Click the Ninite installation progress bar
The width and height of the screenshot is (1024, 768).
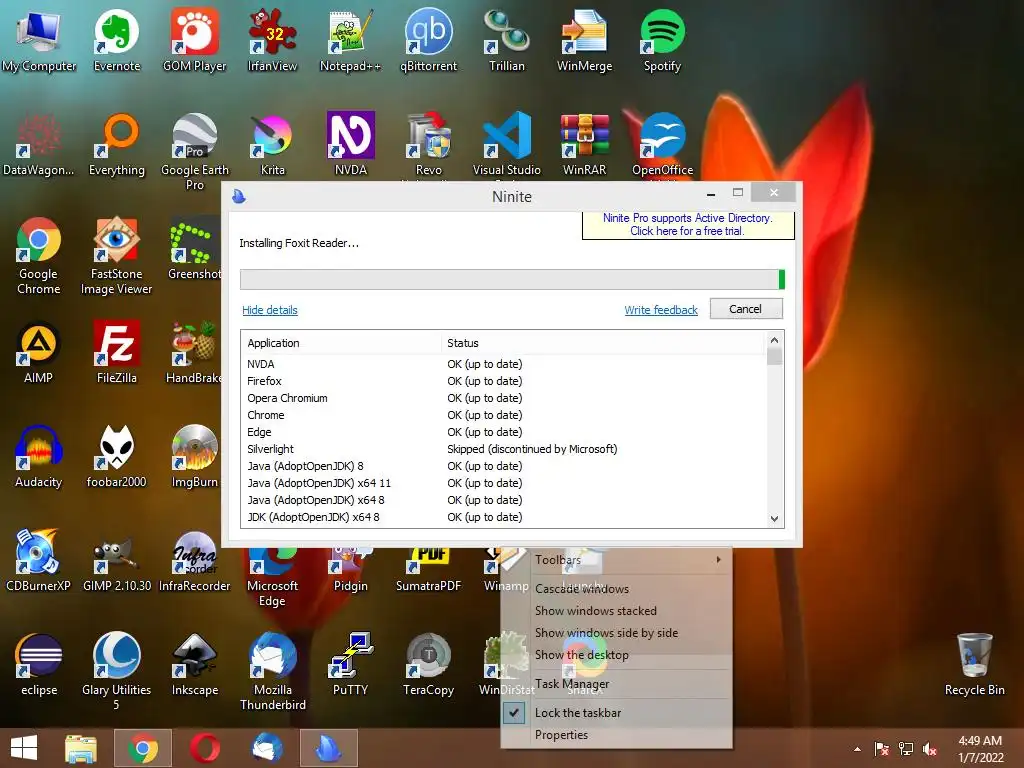coord(512,280)
